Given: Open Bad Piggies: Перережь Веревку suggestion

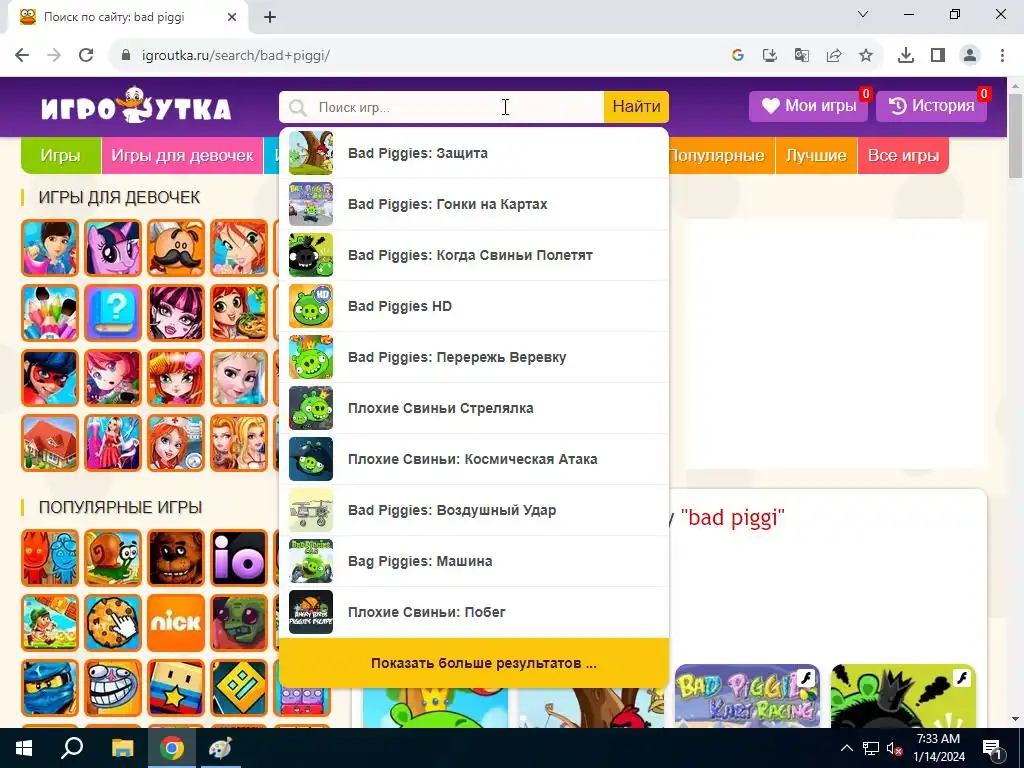Looking at the screenshot, I should [473, 357].
